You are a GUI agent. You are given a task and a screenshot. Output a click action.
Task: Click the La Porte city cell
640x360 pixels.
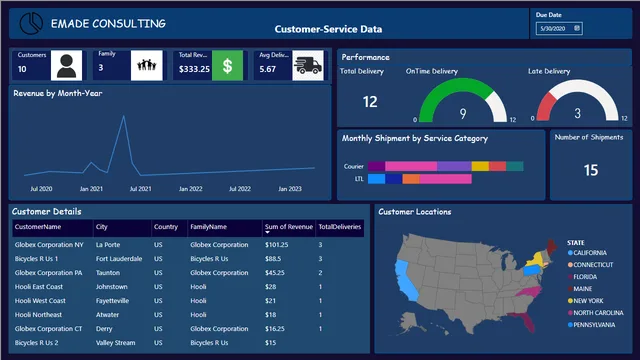[x=108, y=244]
